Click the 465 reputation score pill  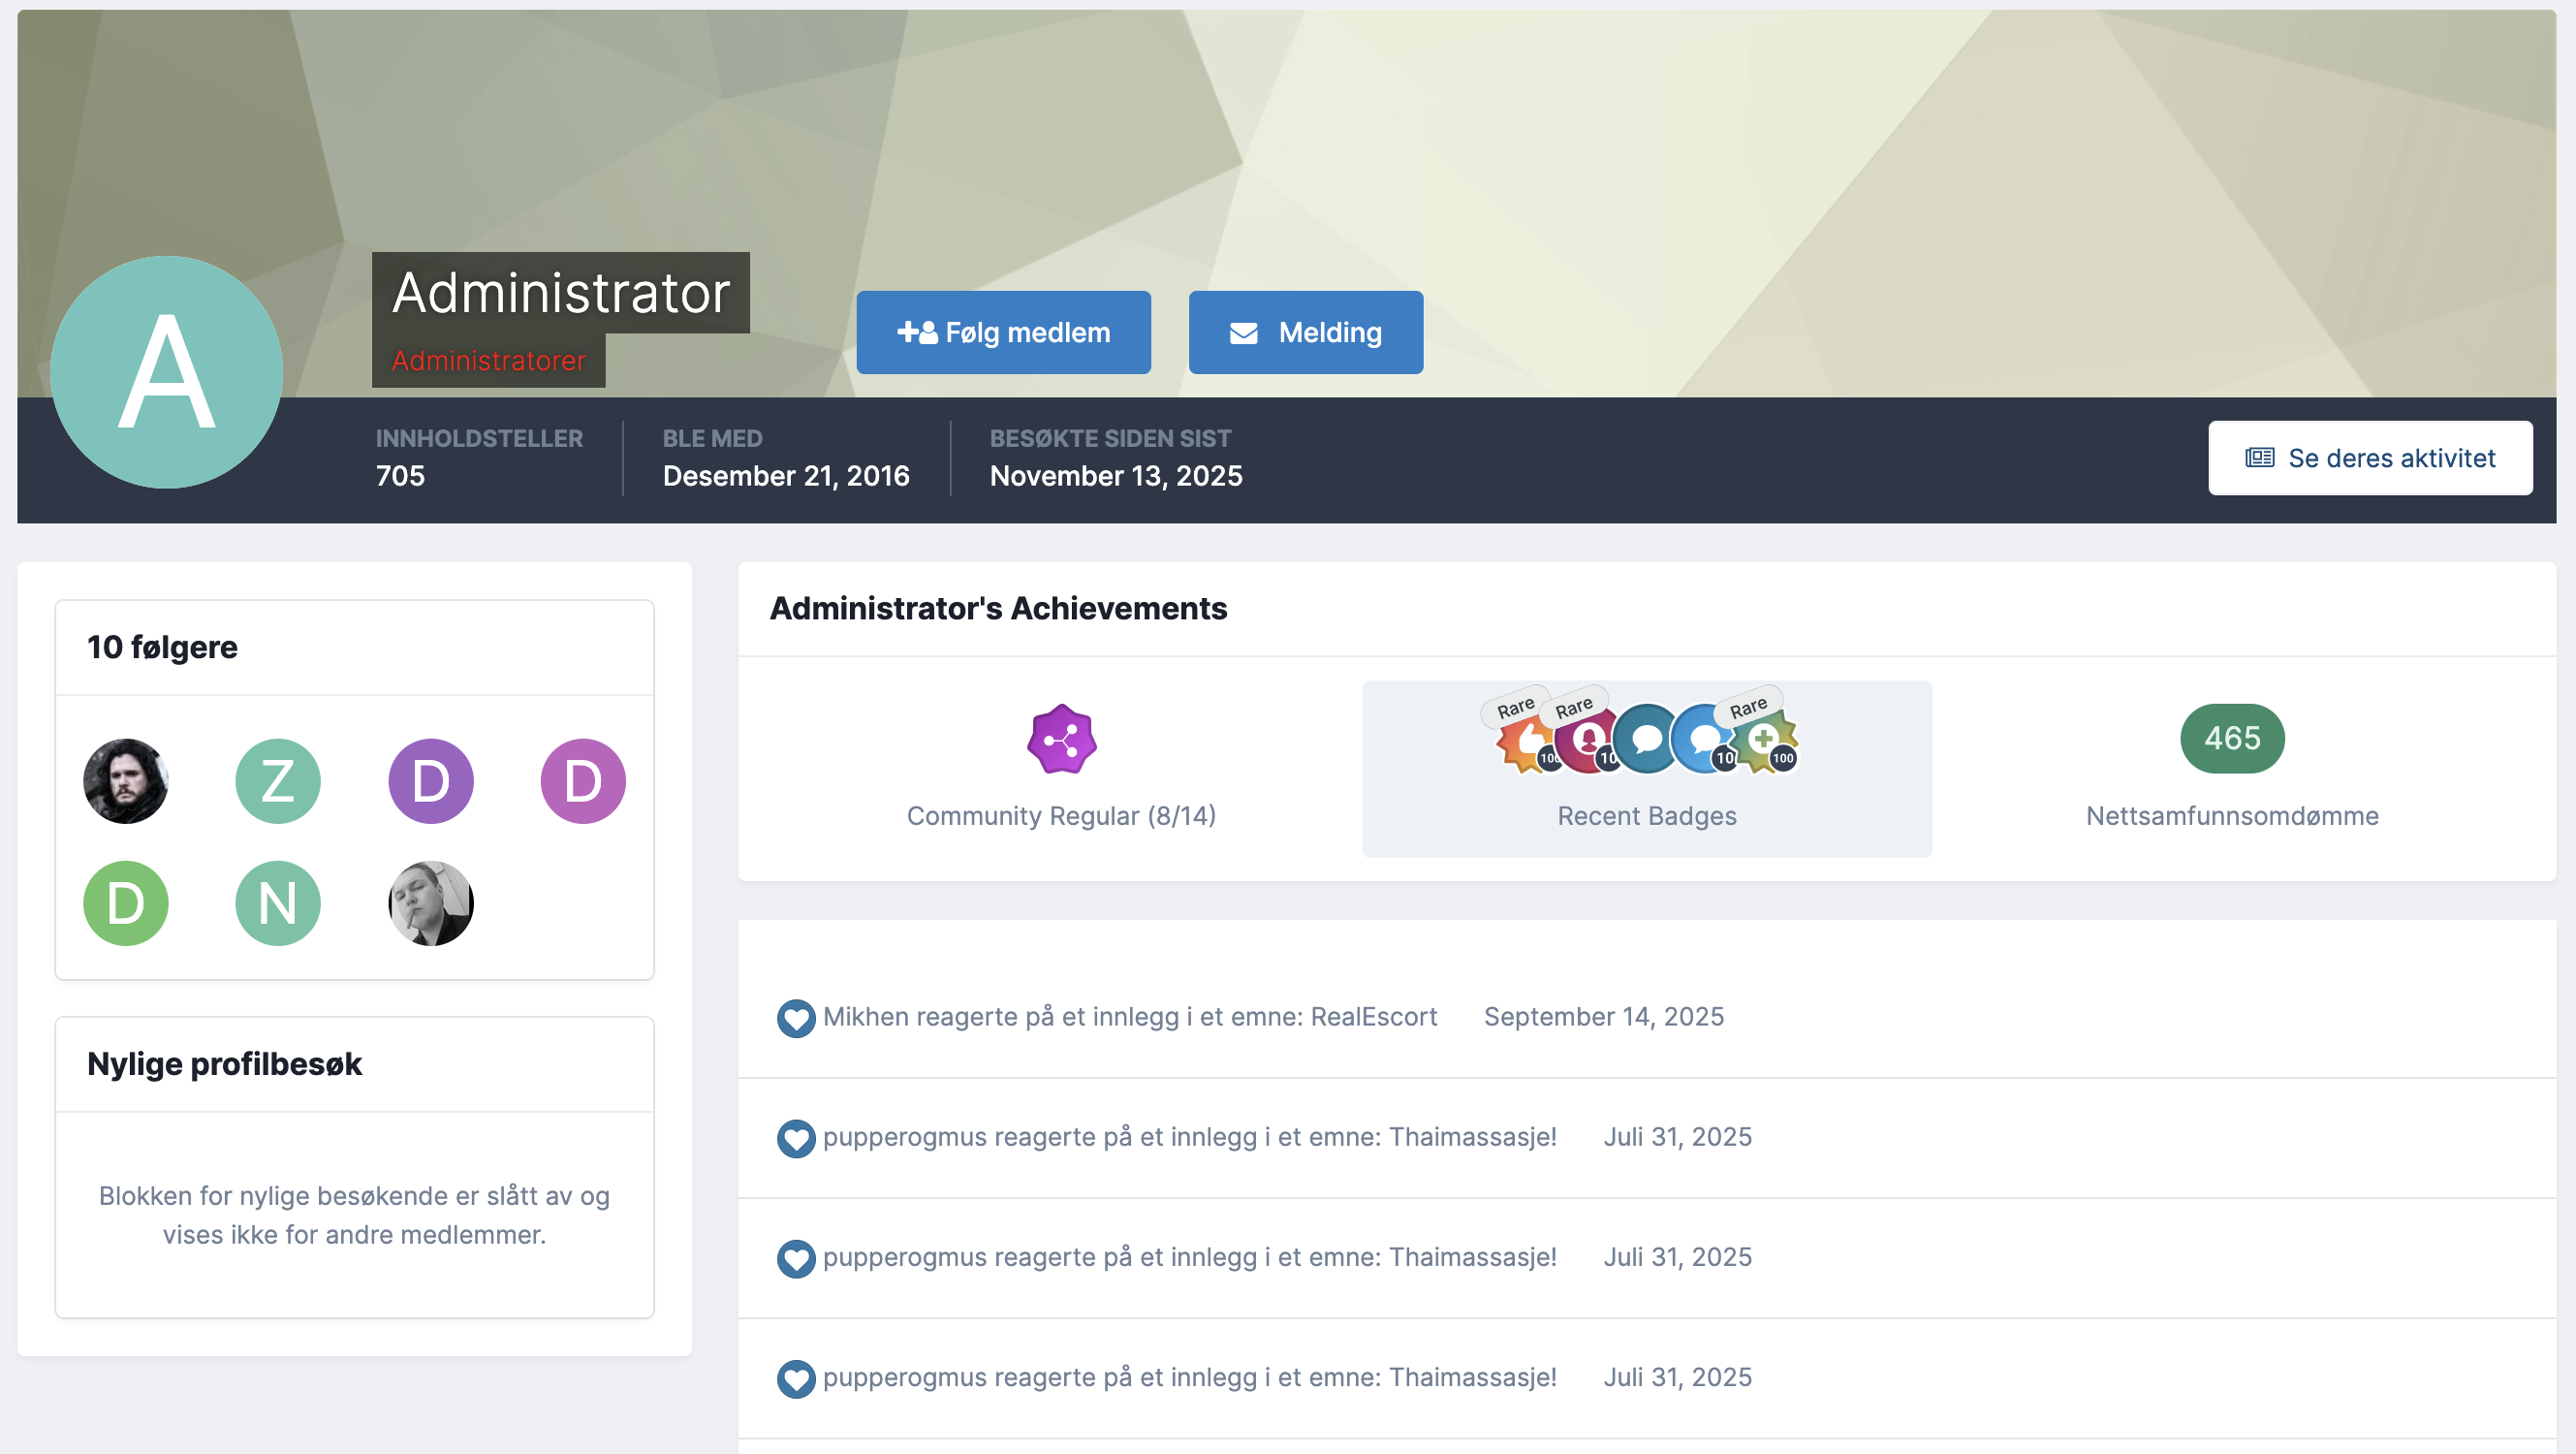(x=2232, y=738)
